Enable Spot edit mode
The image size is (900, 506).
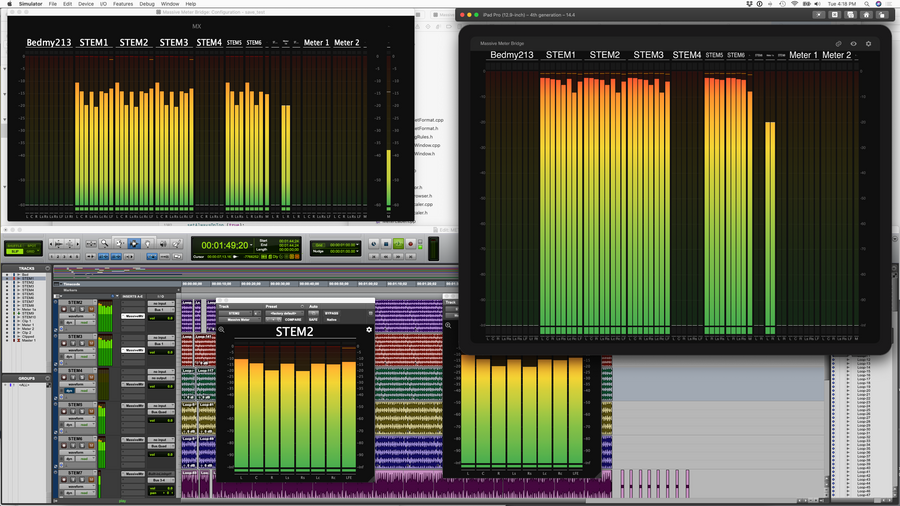(x=31, y=246)
